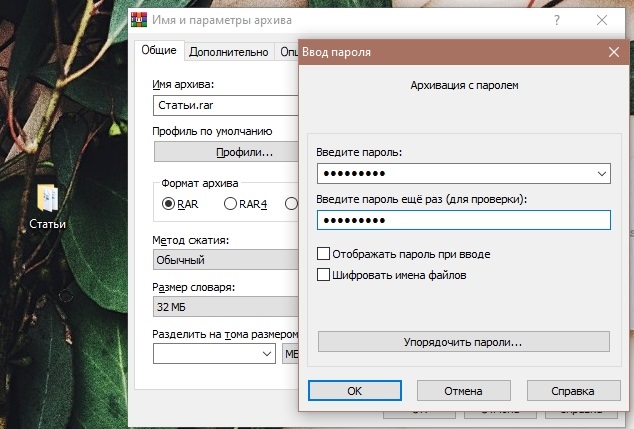Screen dimensions: 634x429
Task: Open the Дополнительно tab
Action: click(228, 52)
